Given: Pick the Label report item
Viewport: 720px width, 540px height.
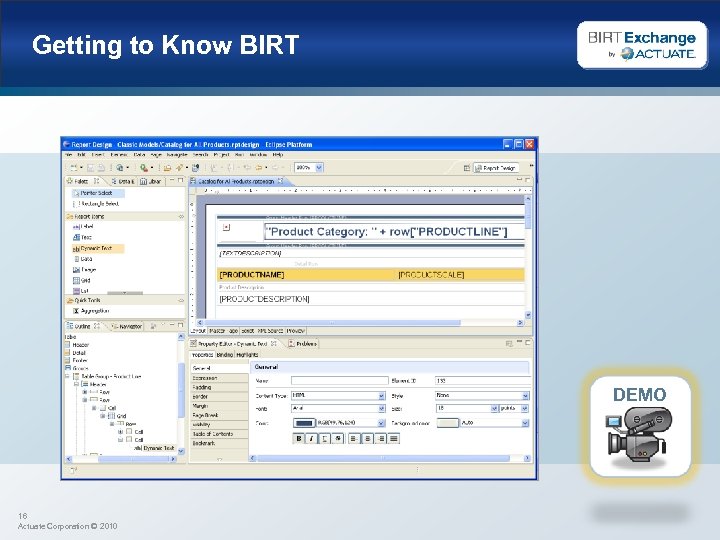Looking at the screenshot, I should (x=84, y=226).
